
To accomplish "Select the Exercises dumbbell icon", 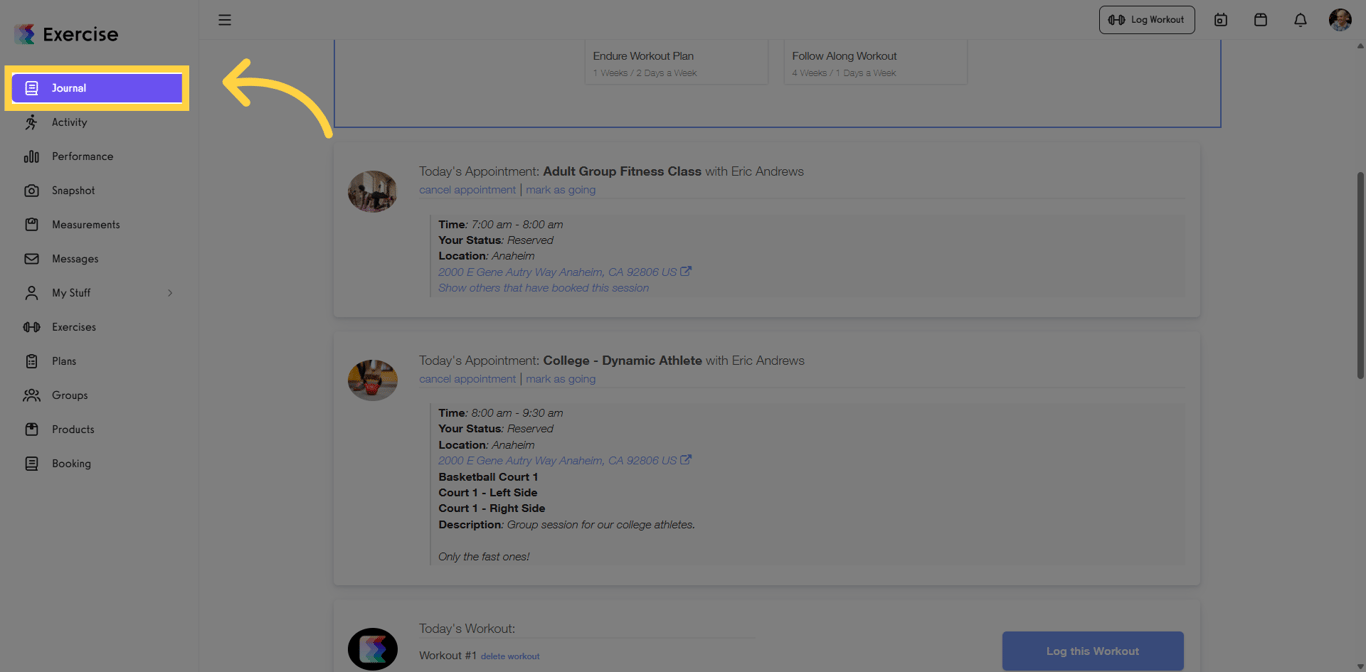I will (33, 326).
